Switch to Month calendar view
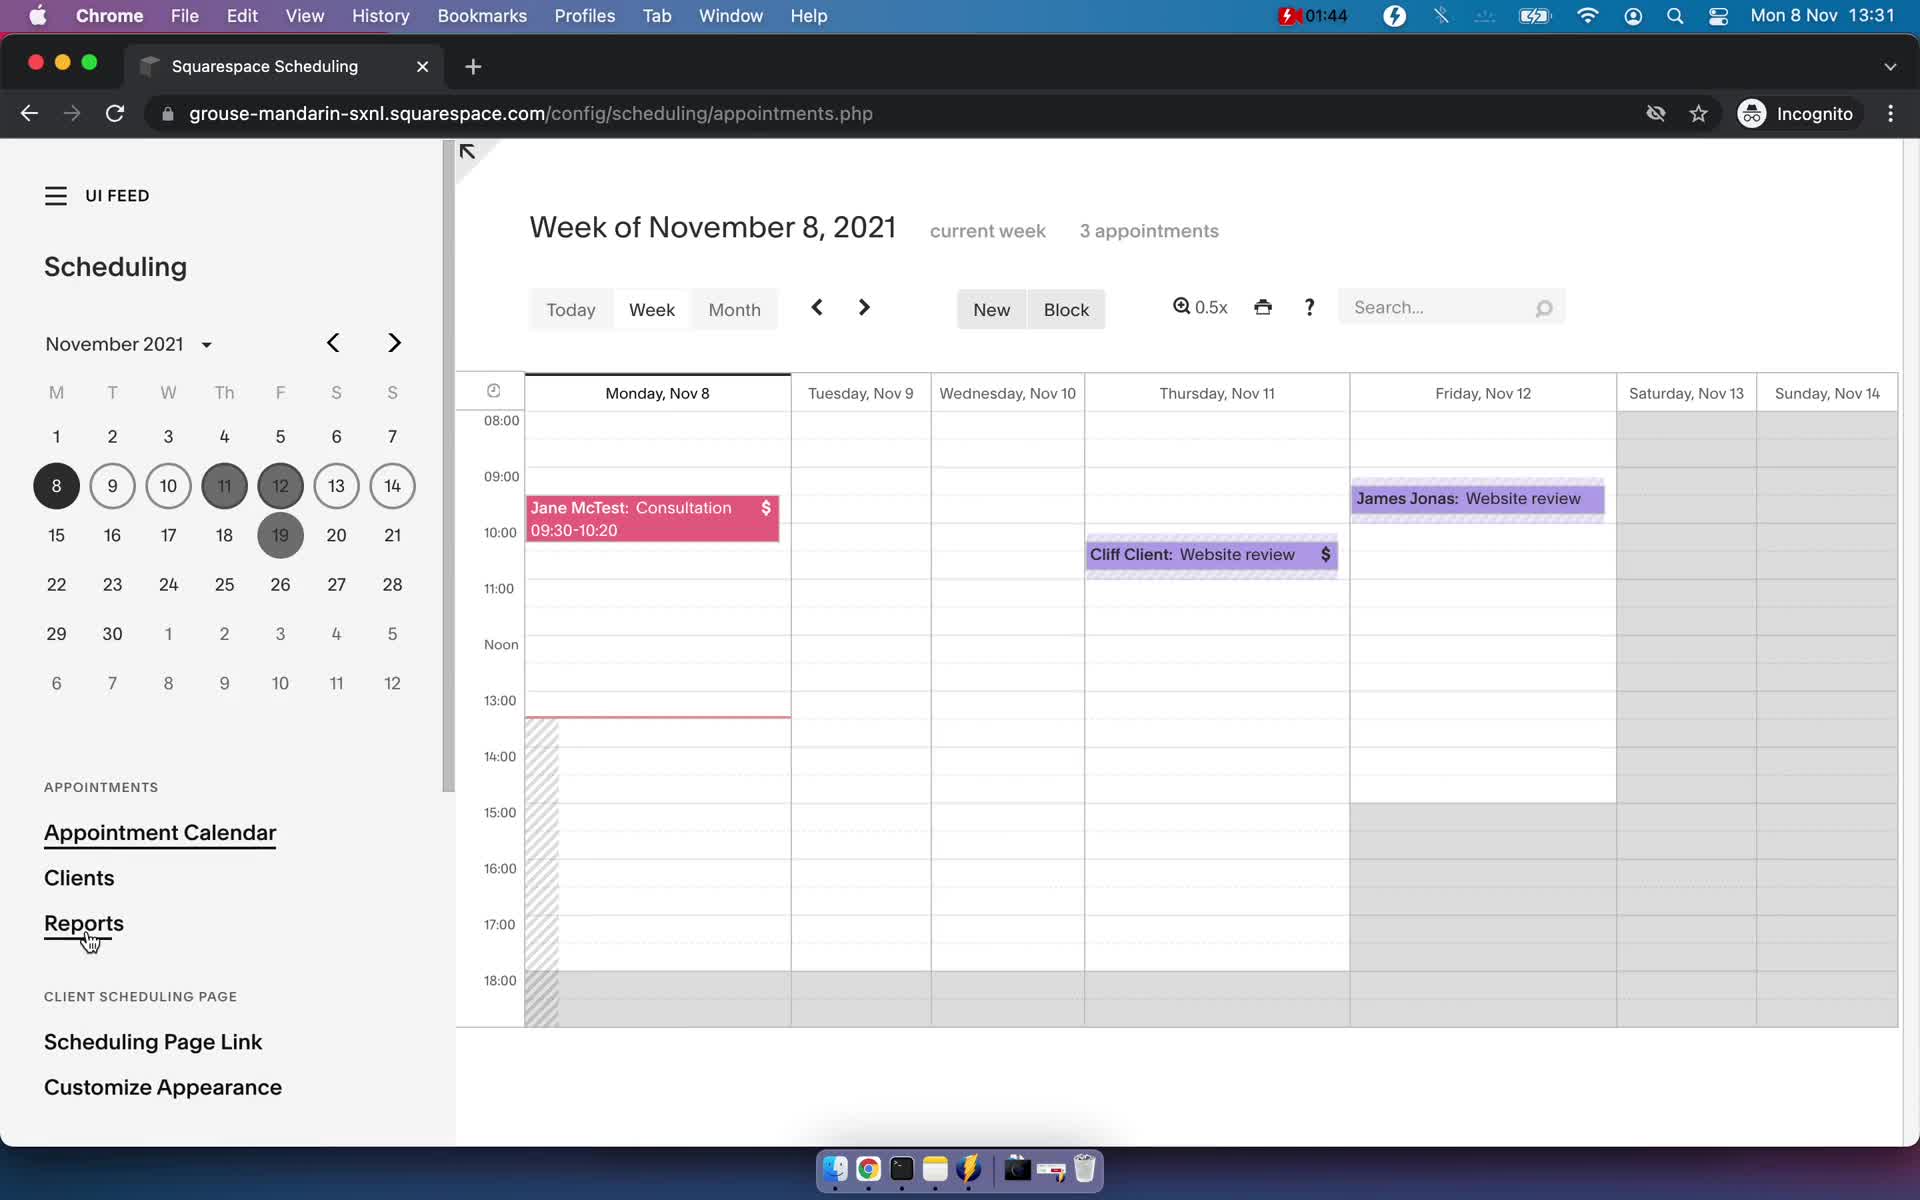1920x1200 pixels. click(734, 308)
